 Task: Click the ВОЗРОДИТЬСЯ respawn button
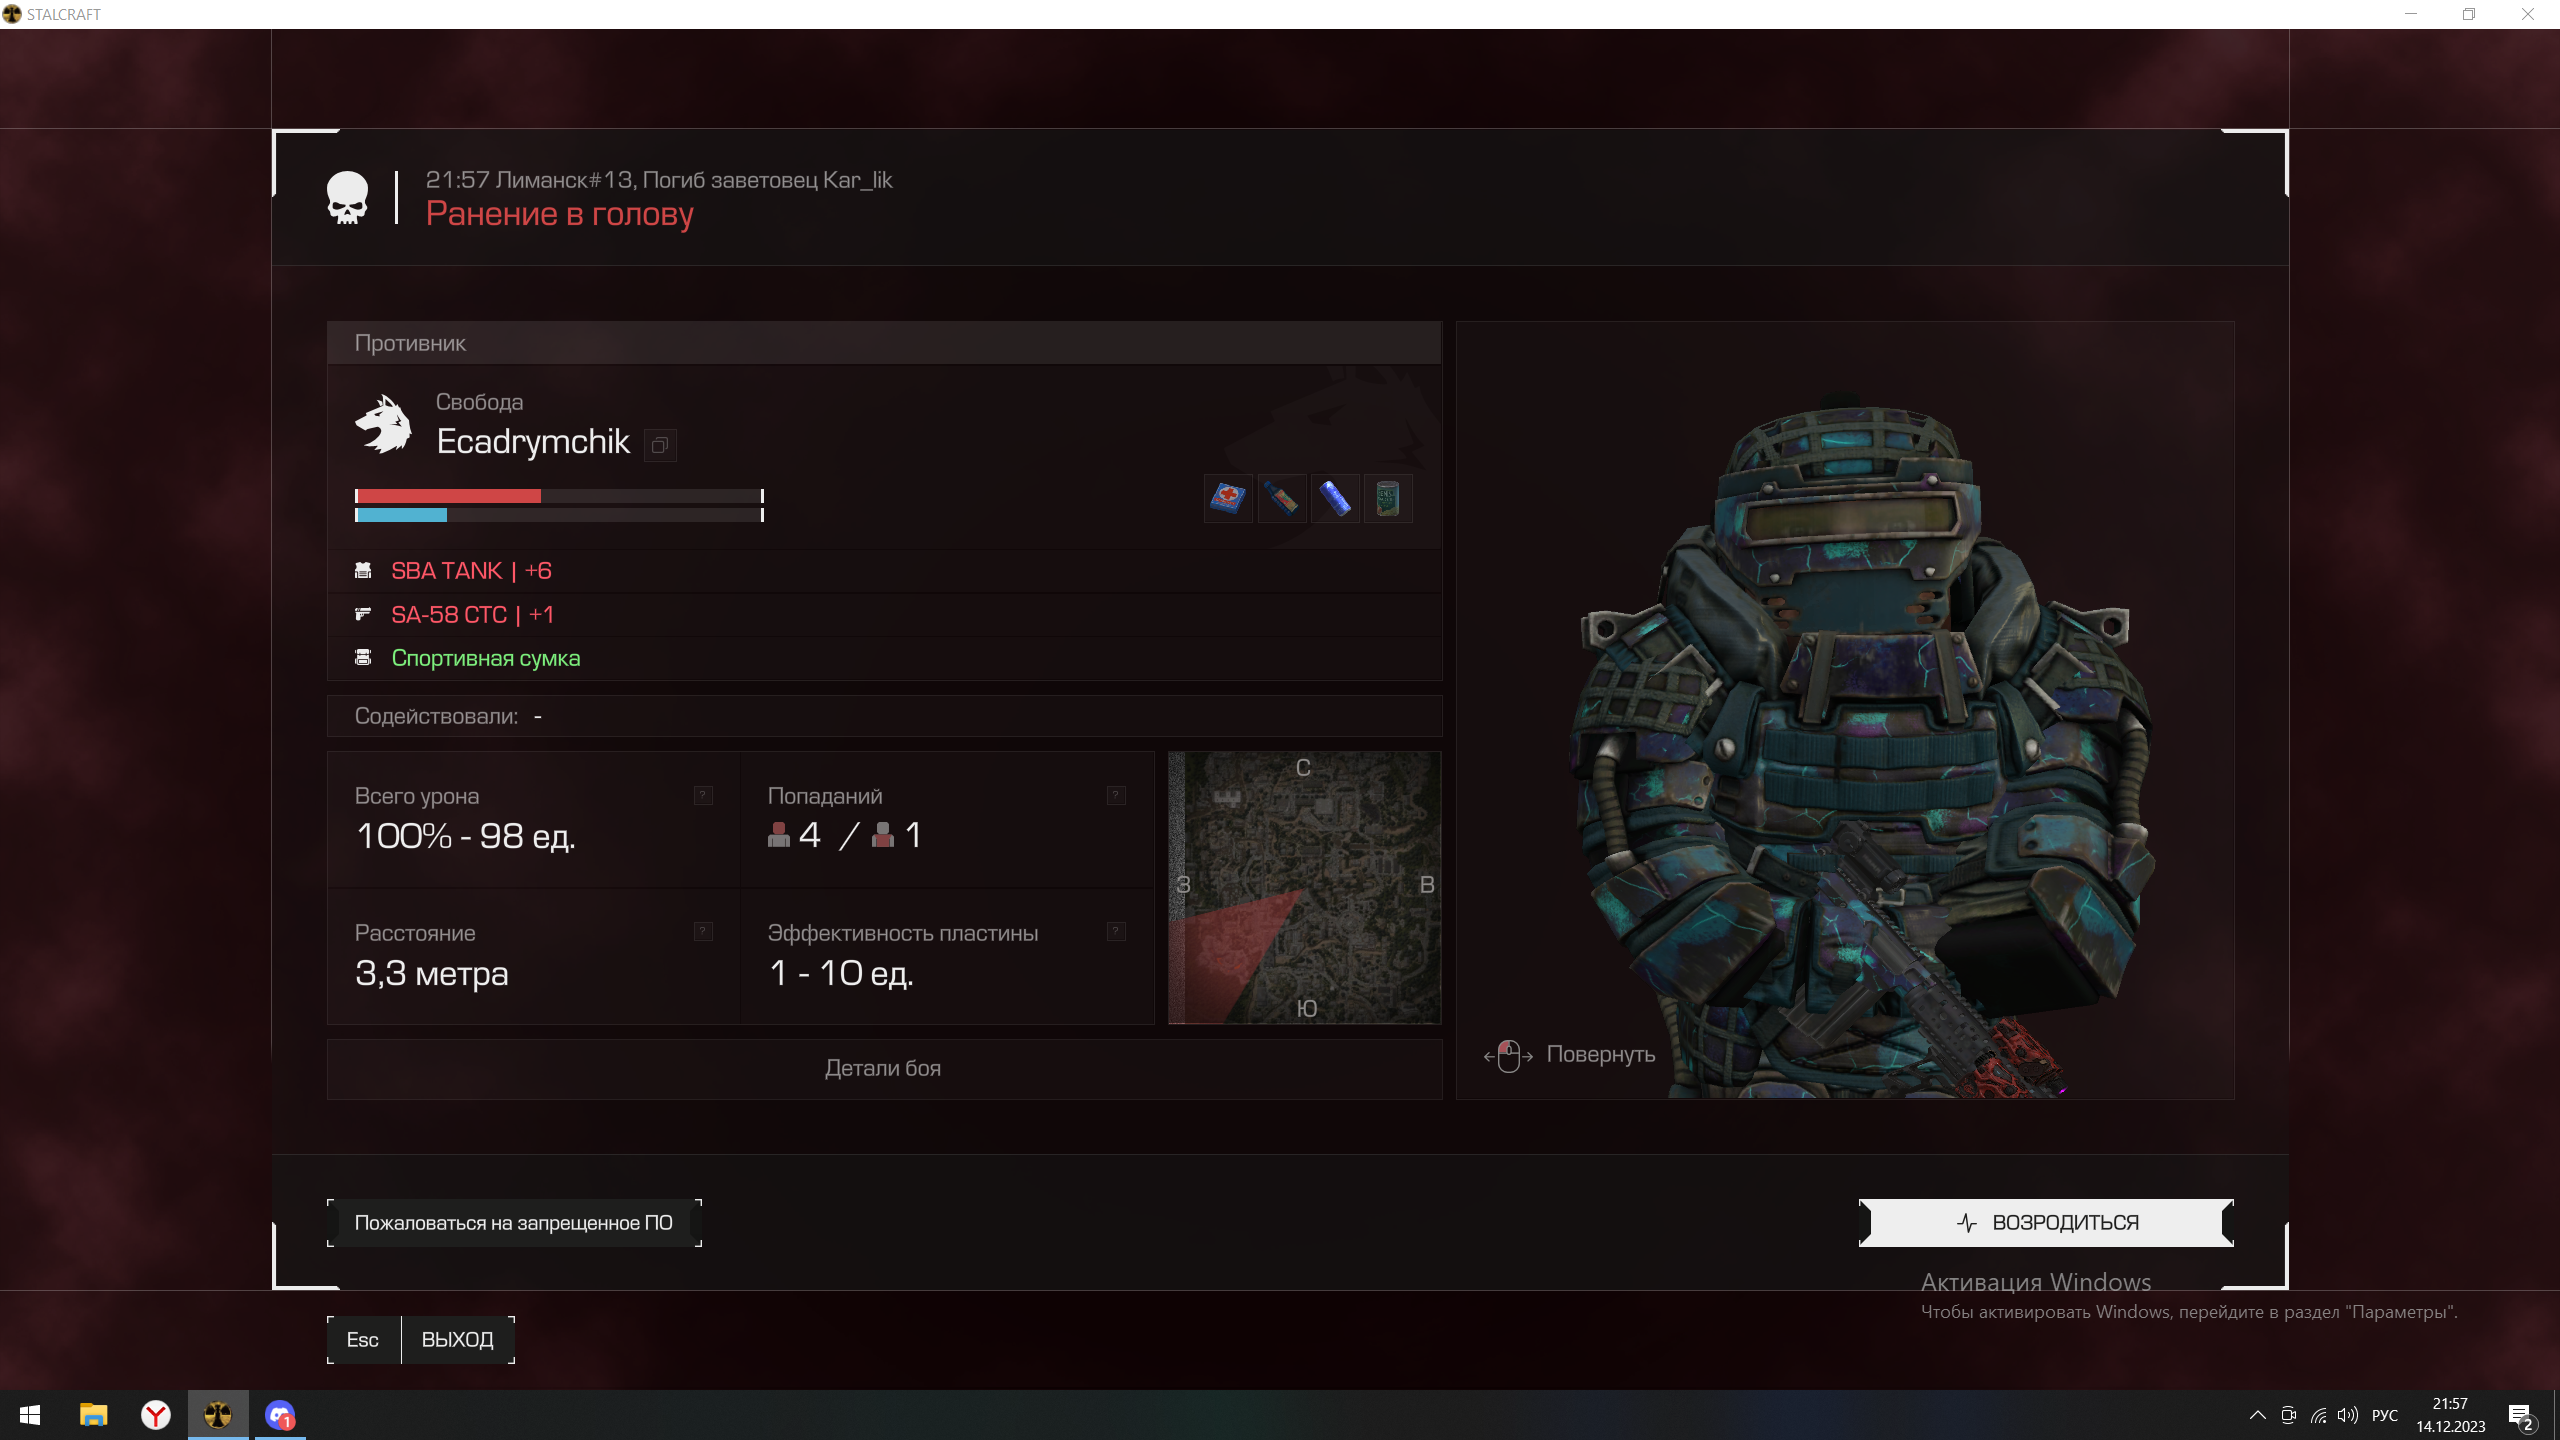2046,1223
